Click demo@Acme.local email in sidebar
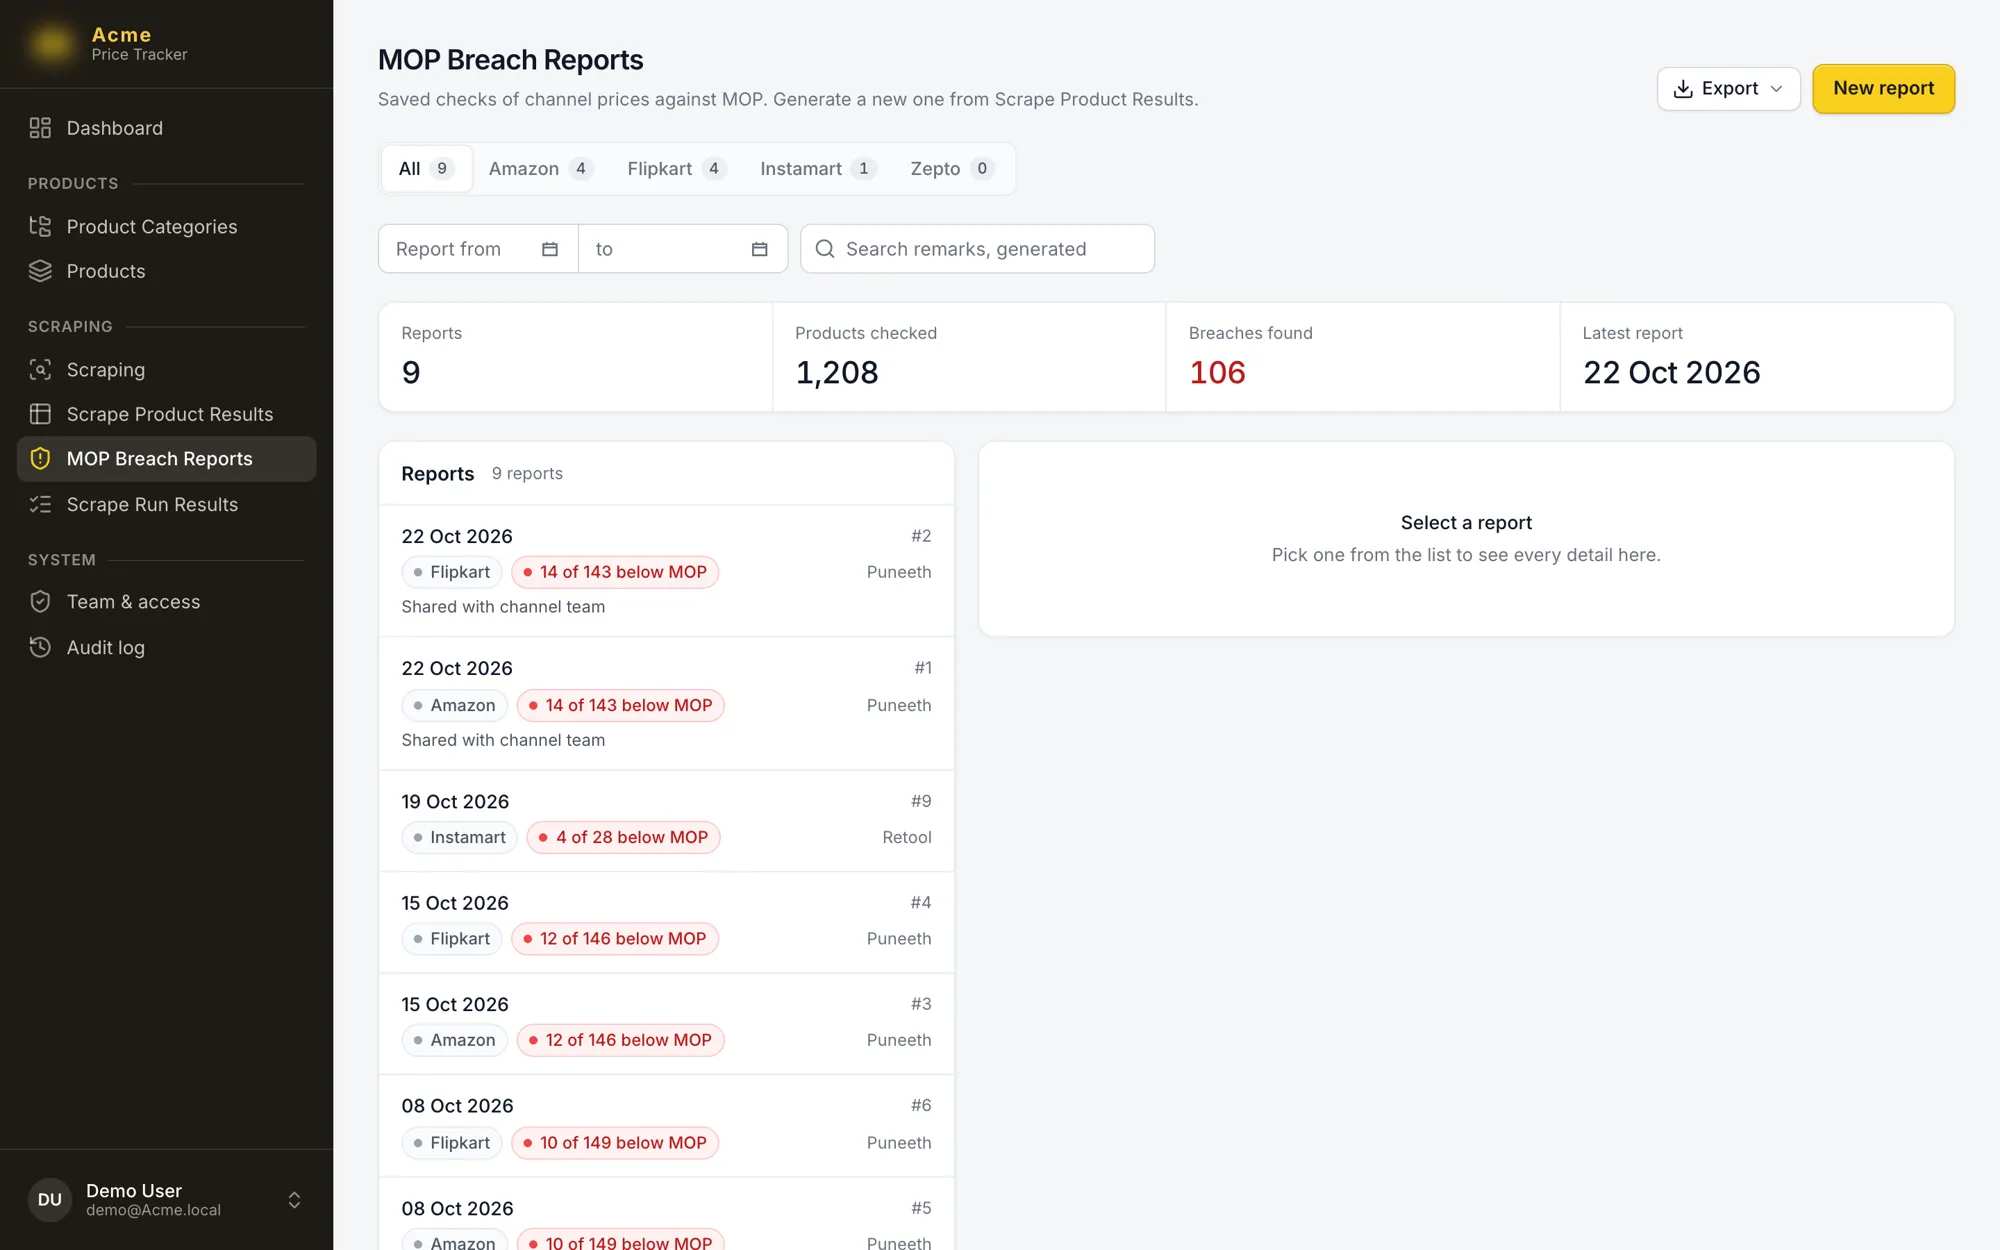This screenshot has width=2000, height=1250. coord(153,1210)
